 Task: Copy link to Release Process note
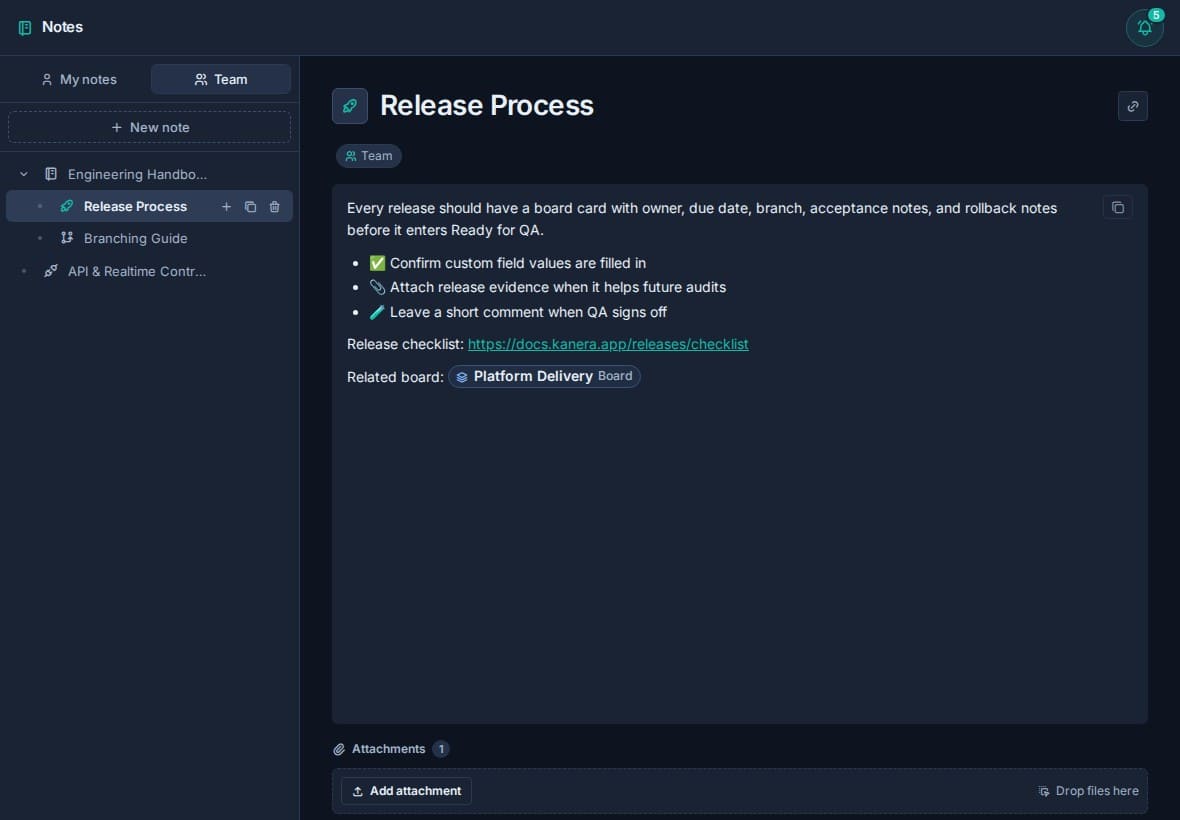(x=1132, y=106)
